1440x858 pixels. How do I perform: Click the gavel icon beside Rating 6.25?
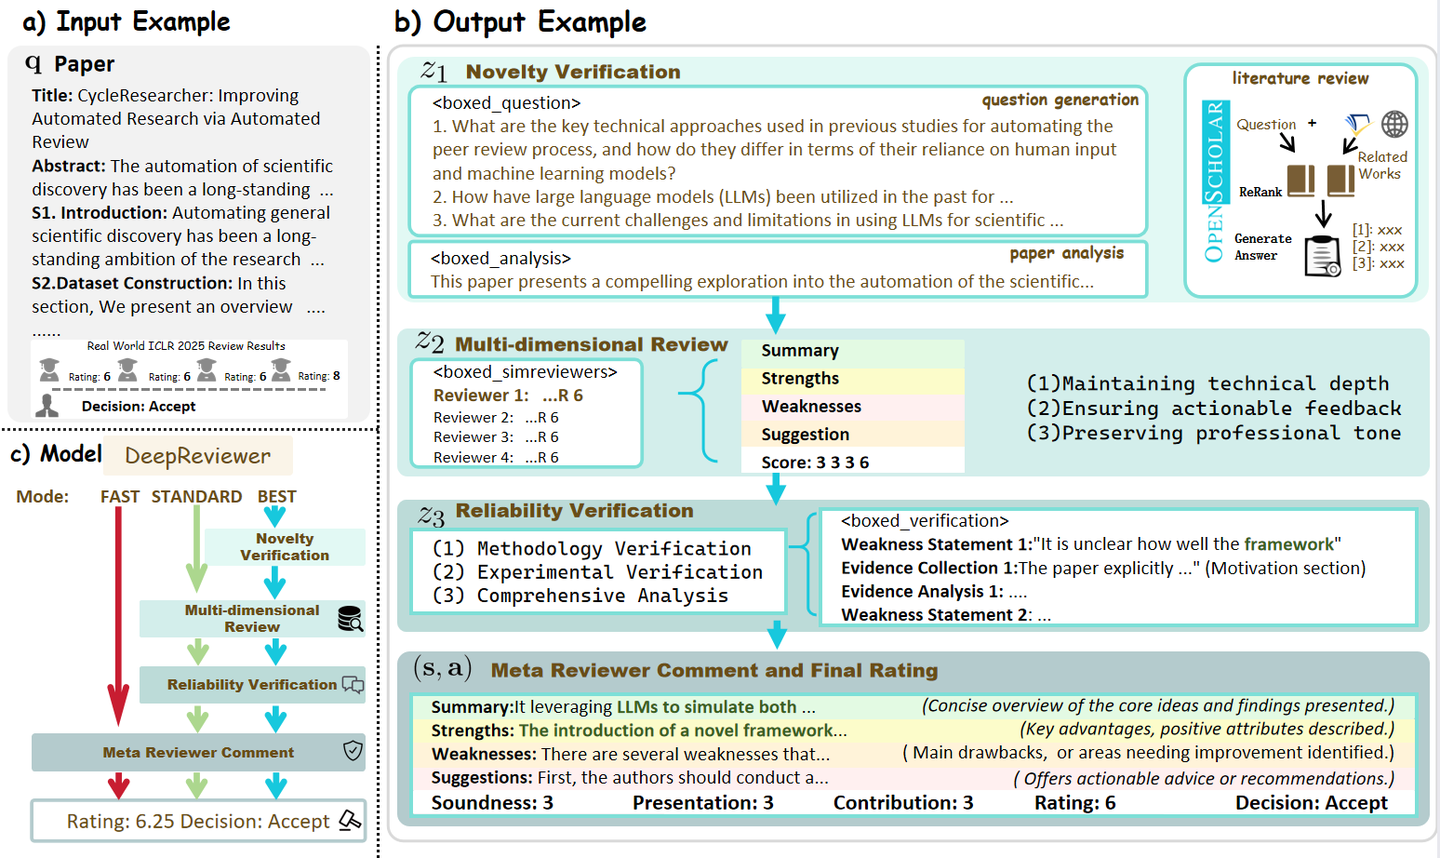[x=350, y=820]
